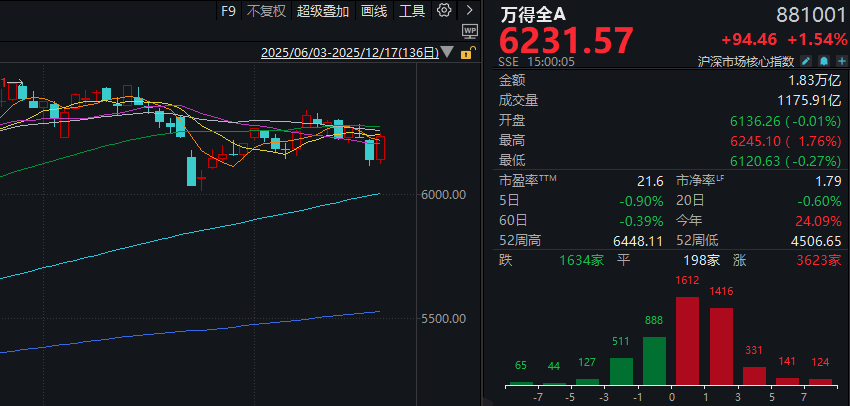The width and height of the screenshot is (850, 406).
Task: Expand toolbar with right chevron arrow
Action: click(x=469, y=11)
